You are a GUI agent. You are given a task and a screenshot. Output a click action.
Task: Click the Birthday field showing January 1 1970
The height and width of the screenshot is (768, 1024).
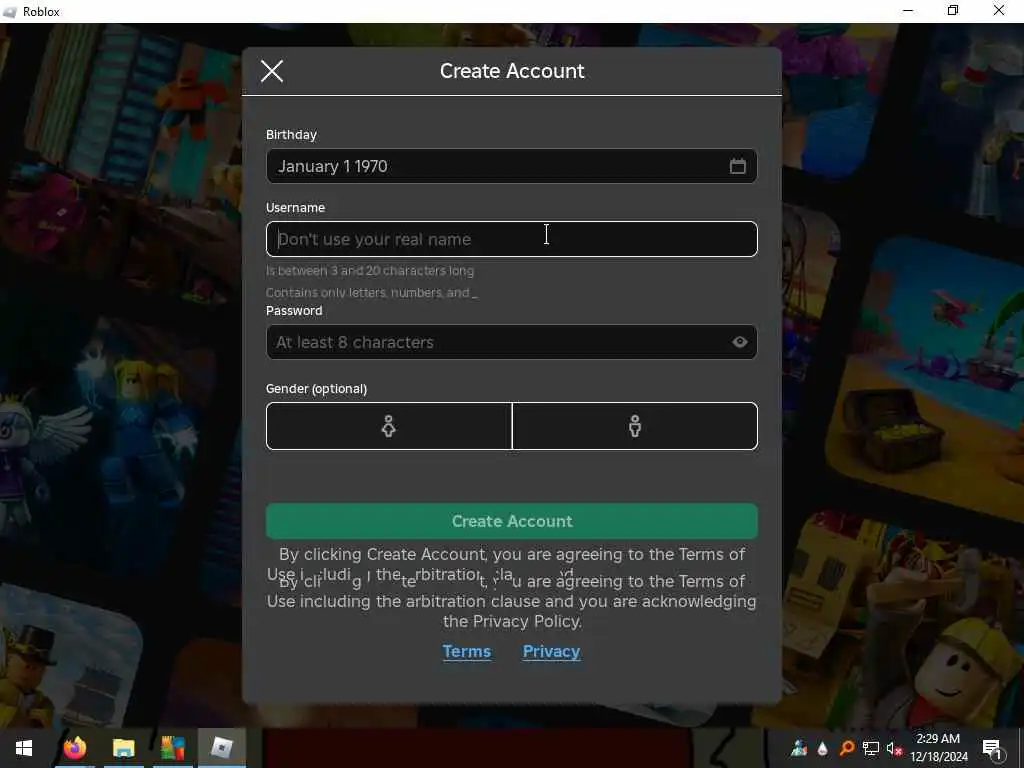pyautogui.click(x=511, y=166)
